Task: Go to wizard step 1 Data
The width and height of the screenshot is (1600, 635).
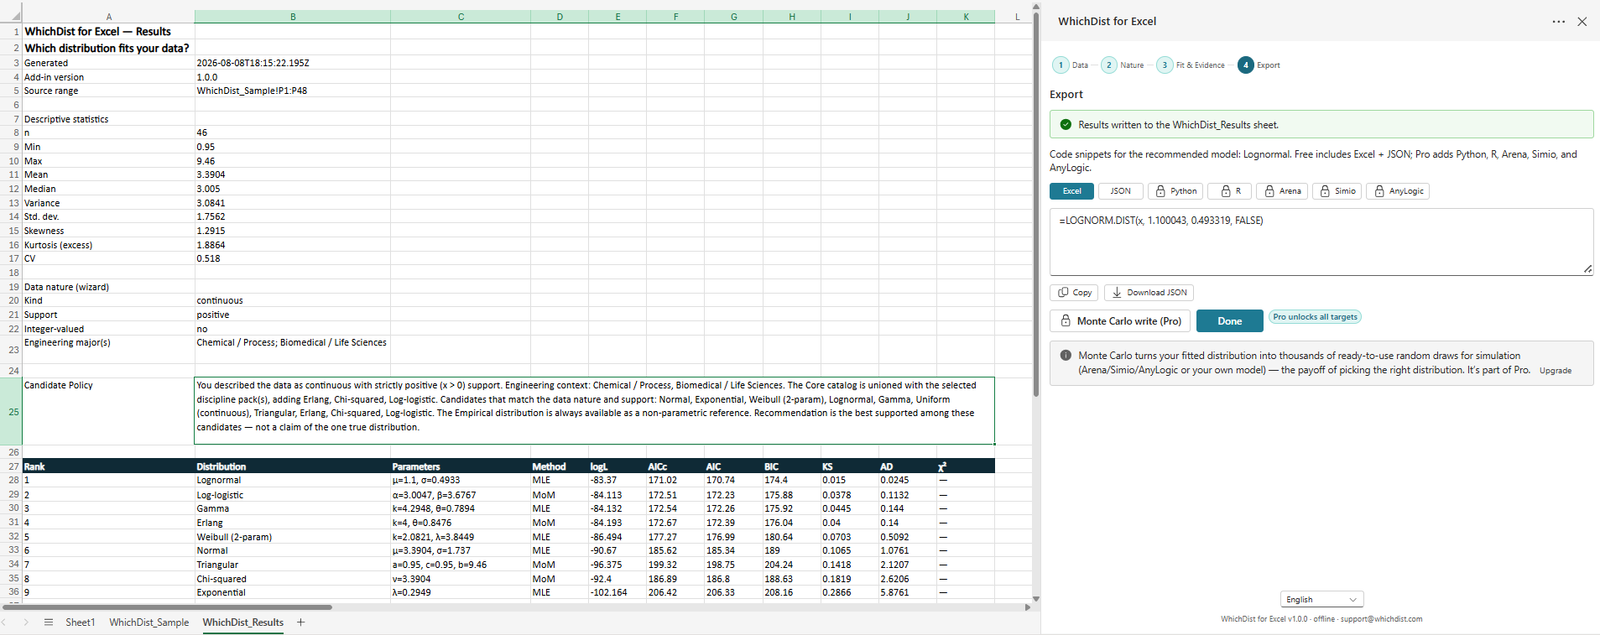Action: point(1070,65)
